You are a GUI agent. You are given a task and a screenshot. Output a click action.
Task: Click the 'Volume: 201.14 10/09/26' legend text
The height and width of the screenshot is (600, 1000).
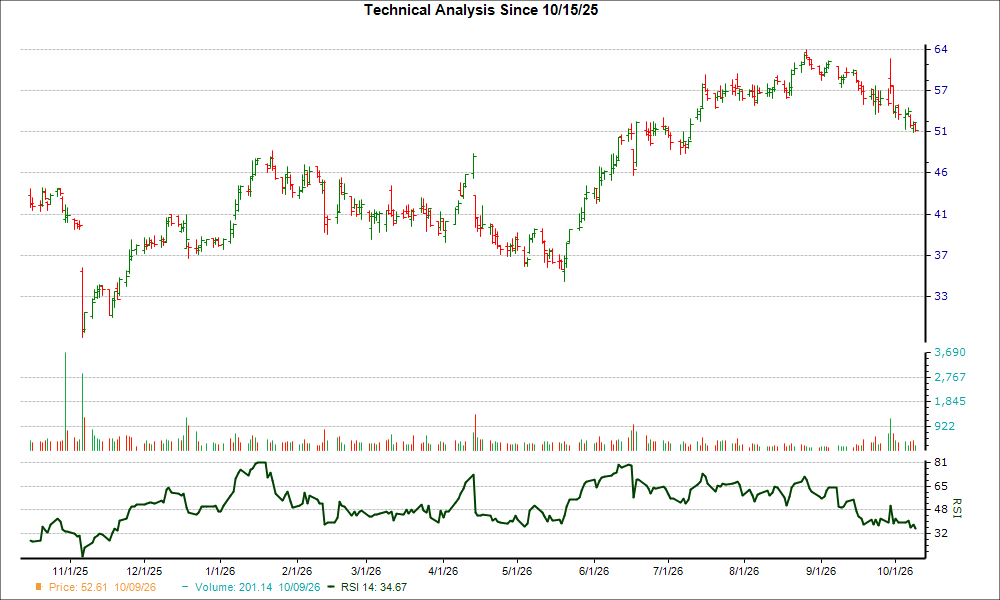tap(258, 587)
